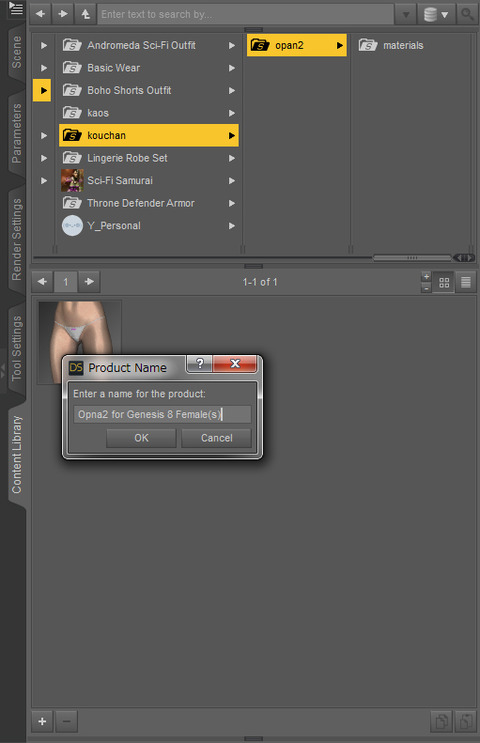Expand the Basic Wear tree node

(x=44, y=68)
